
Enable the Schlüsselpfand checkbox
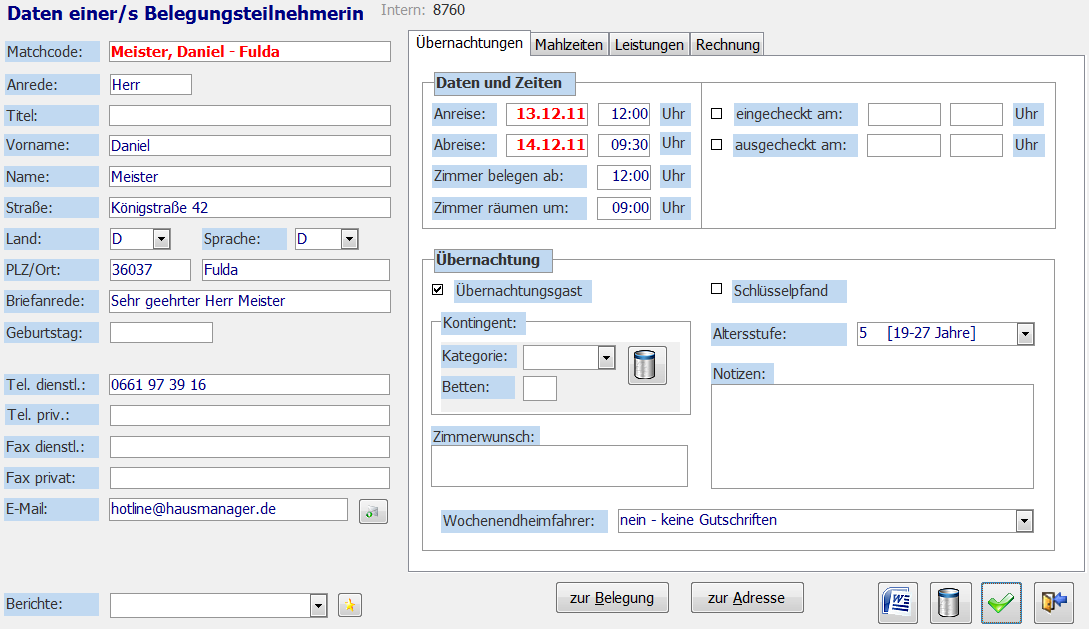[716, 290]
